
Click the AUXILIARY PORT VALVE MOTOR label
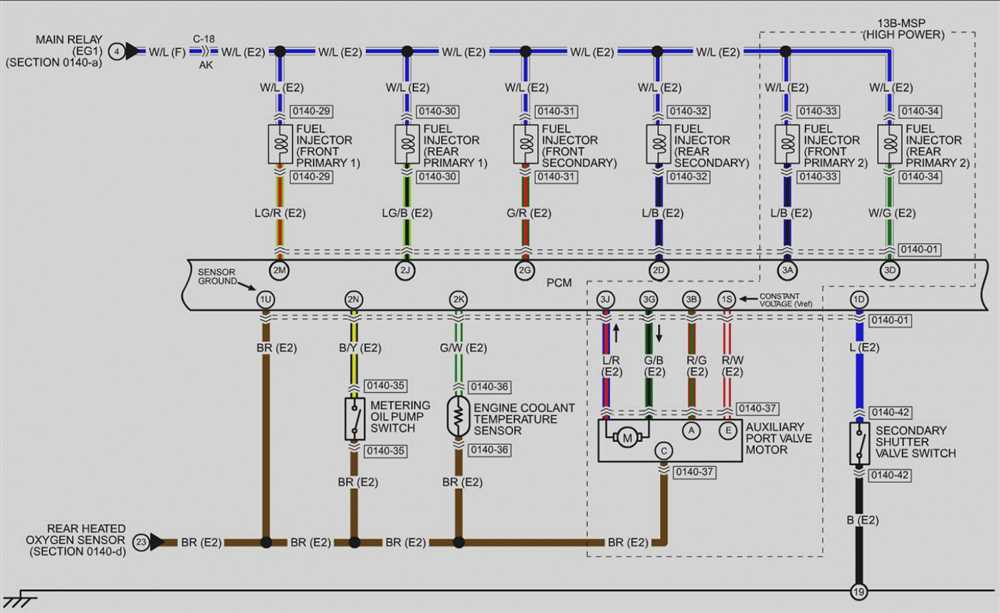tap(779, 438)
